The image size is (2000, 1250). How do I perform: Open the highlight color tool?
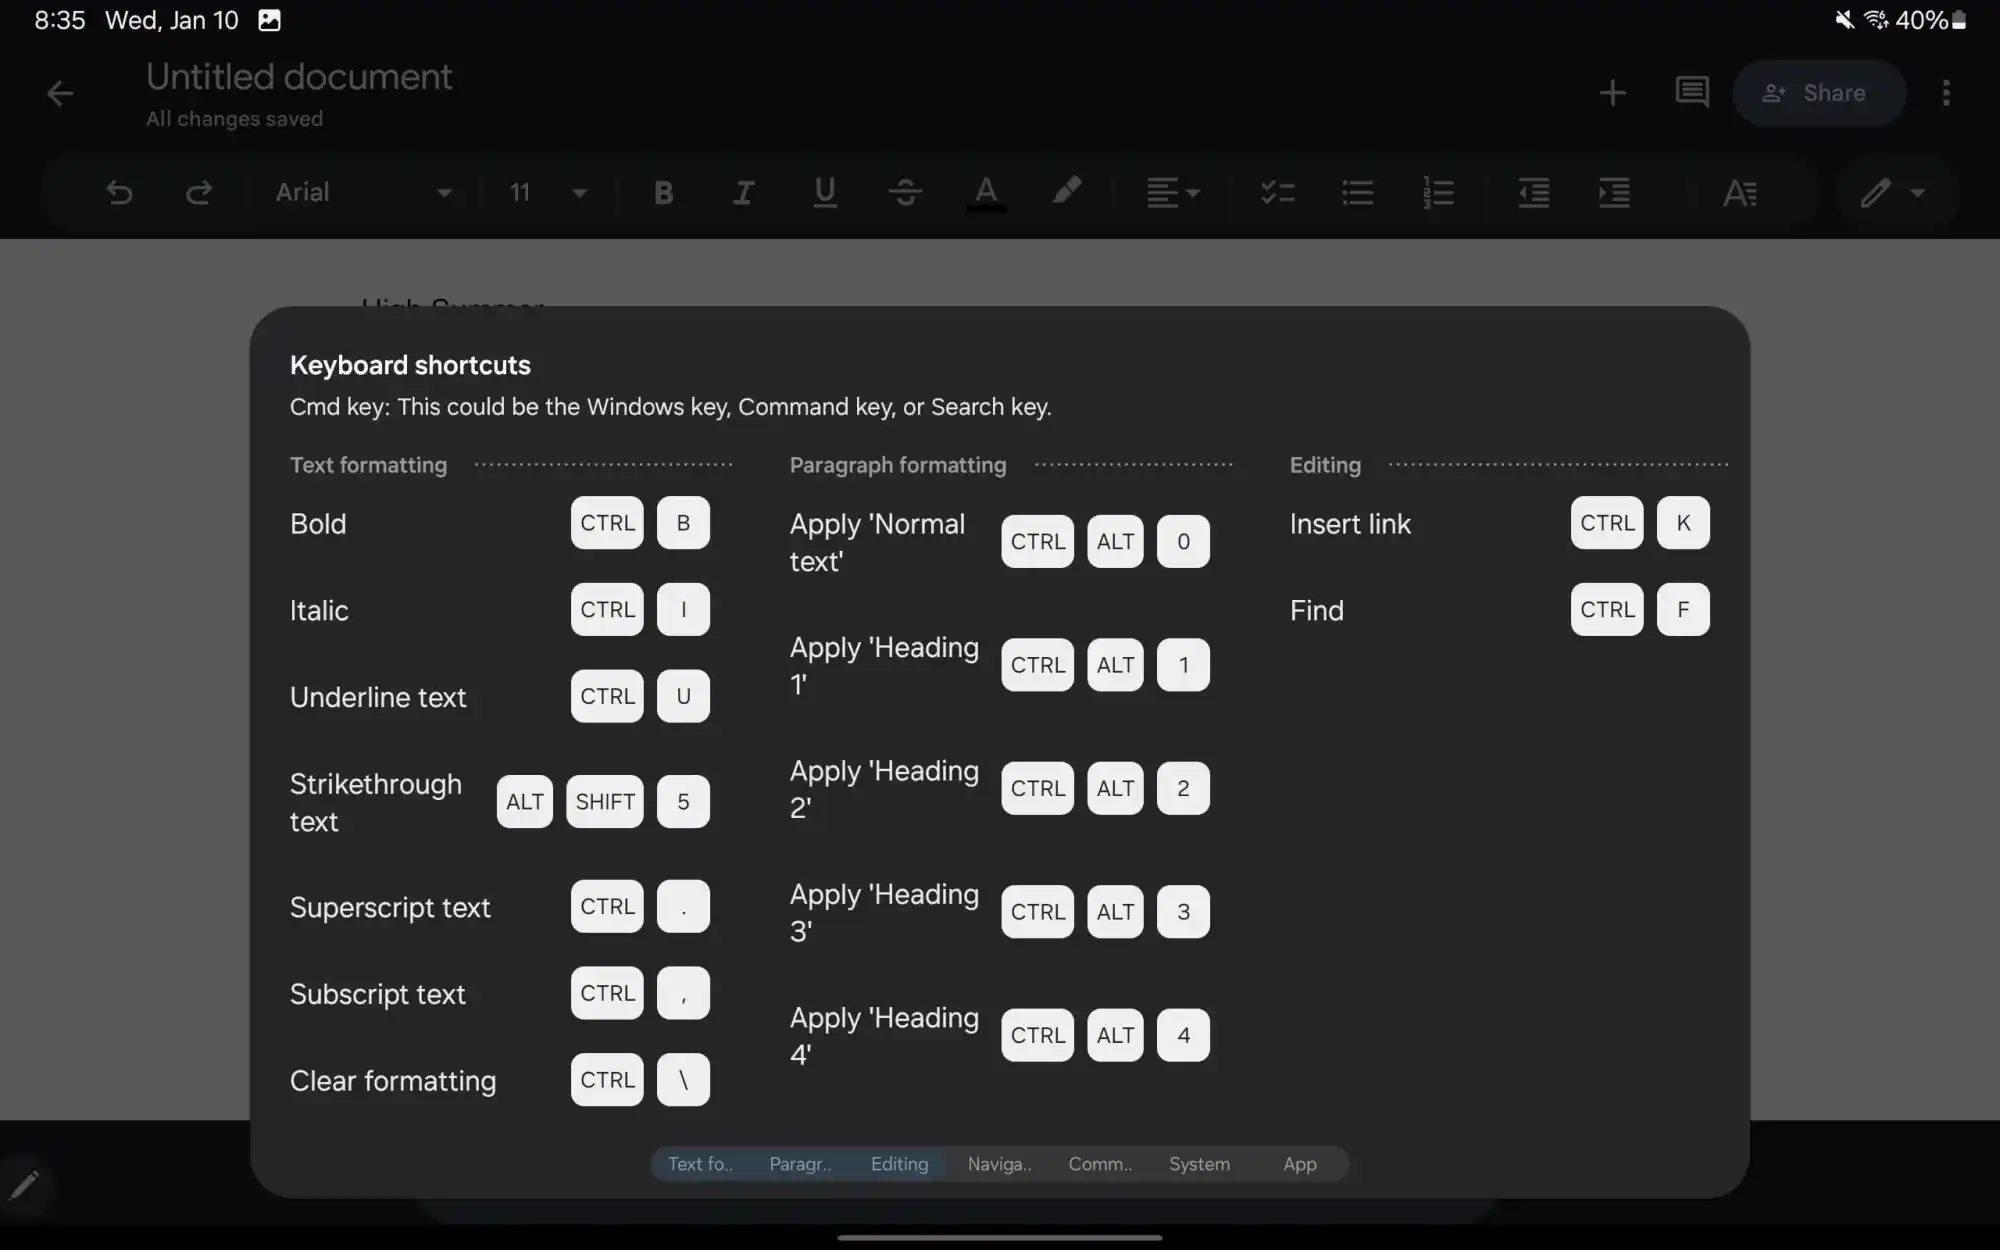[x=1066, y=190]
